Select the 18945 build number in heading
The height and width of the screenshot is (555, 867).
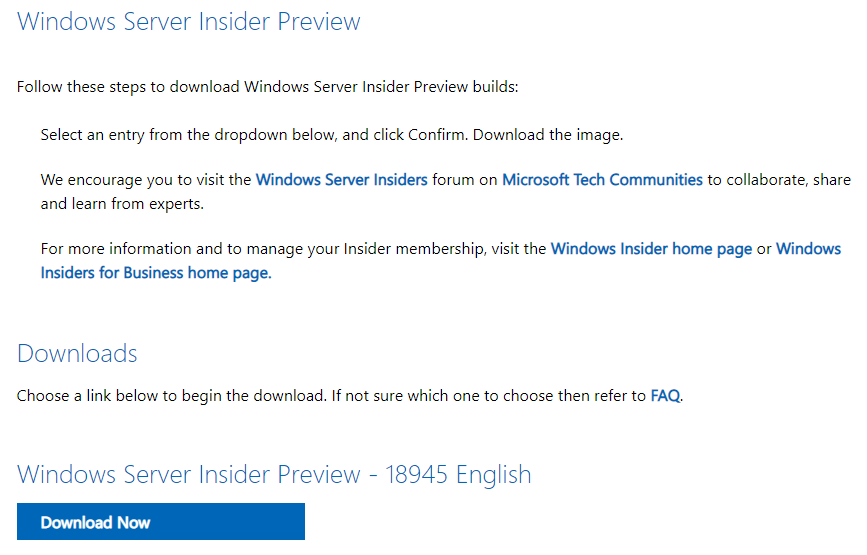click(x=416, y=475)
